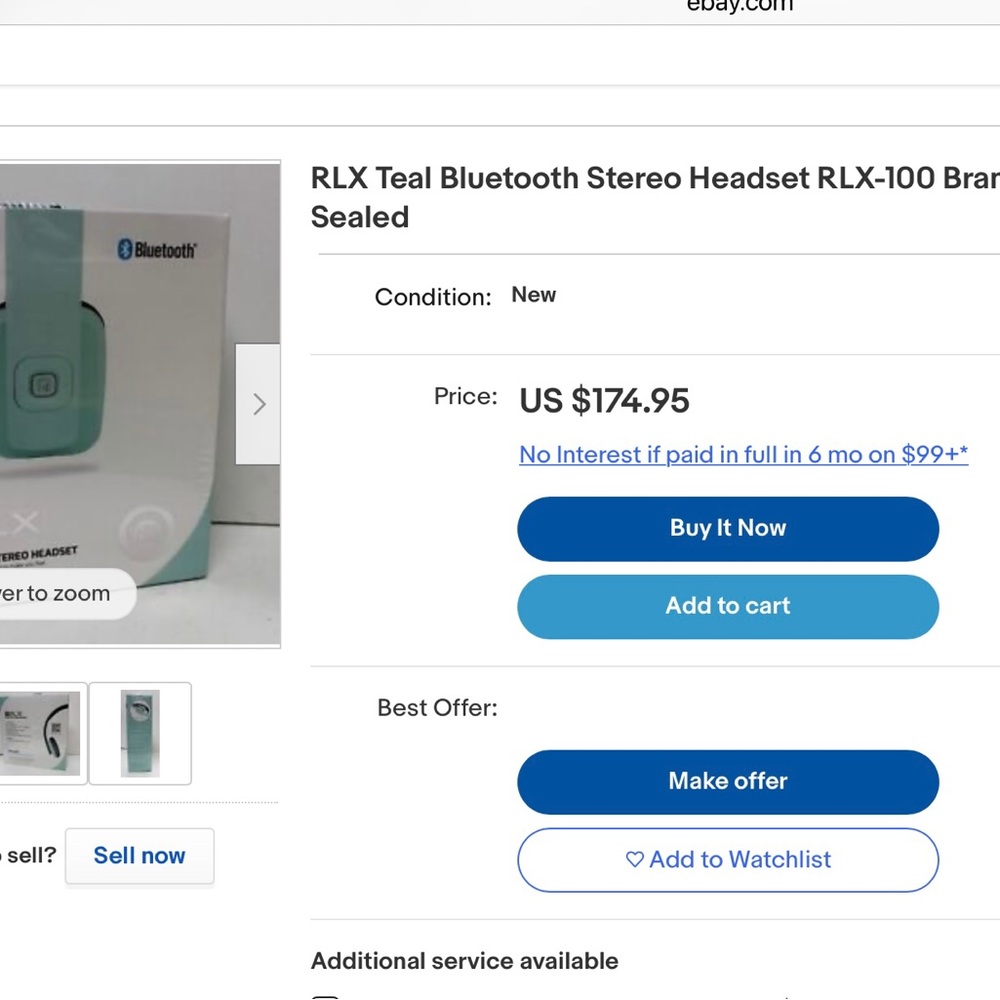Click the RLX Teal Bluetooth Headset title
1000x1000 pixels.
click(x=655, y=197)
